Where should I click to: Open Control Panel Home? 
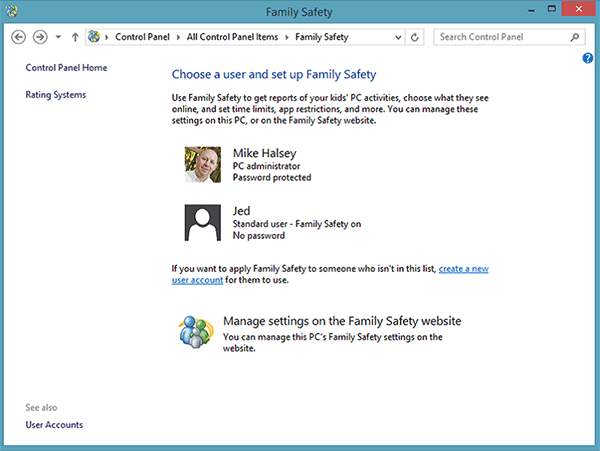pos(66,68)
